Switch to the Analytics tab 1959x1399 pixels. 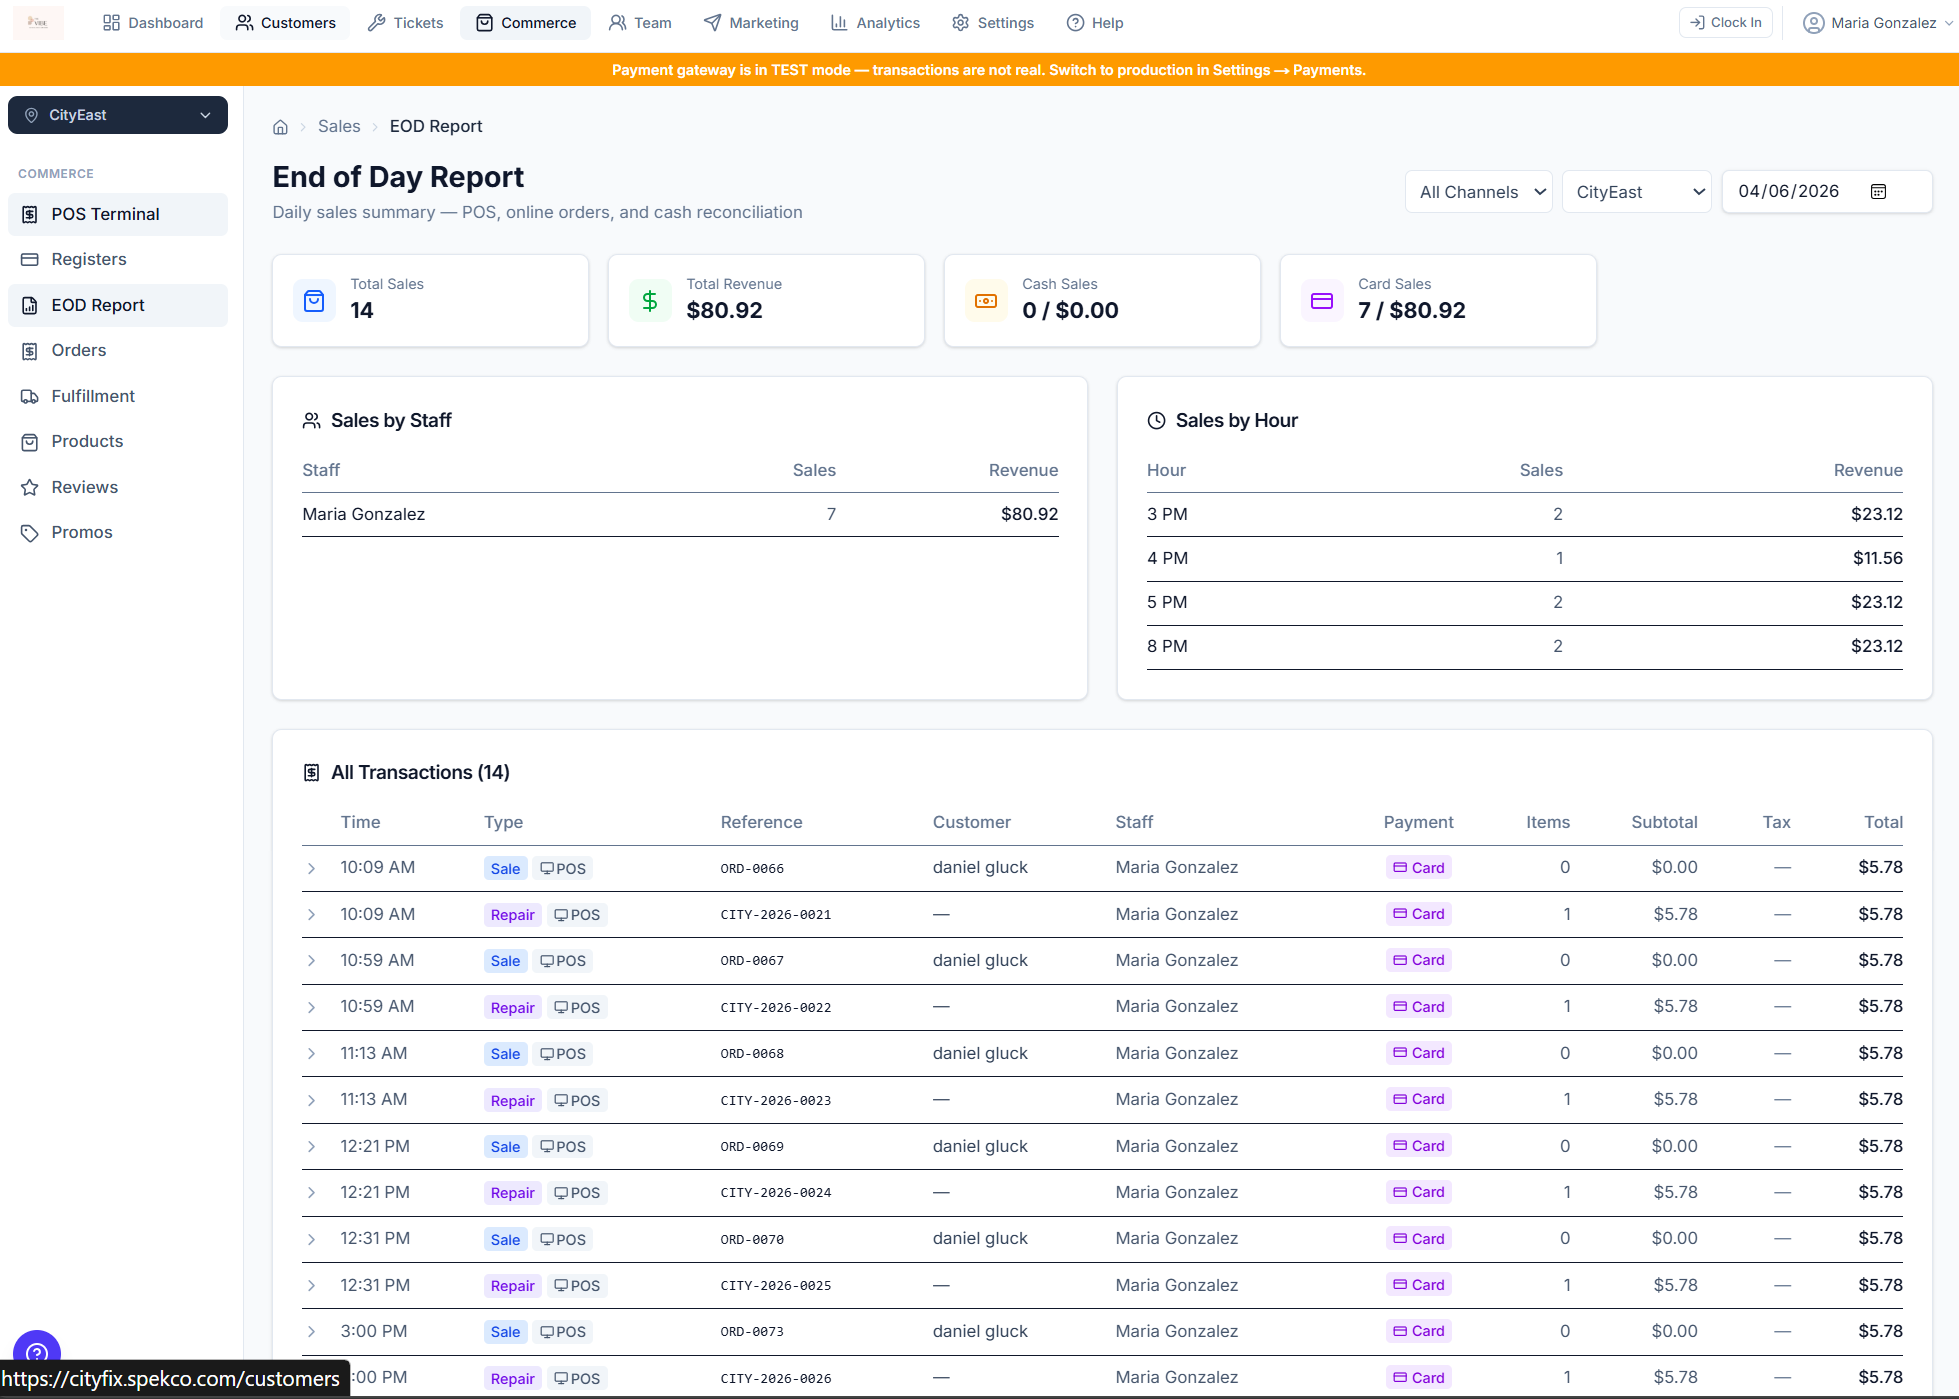[875, 22]
